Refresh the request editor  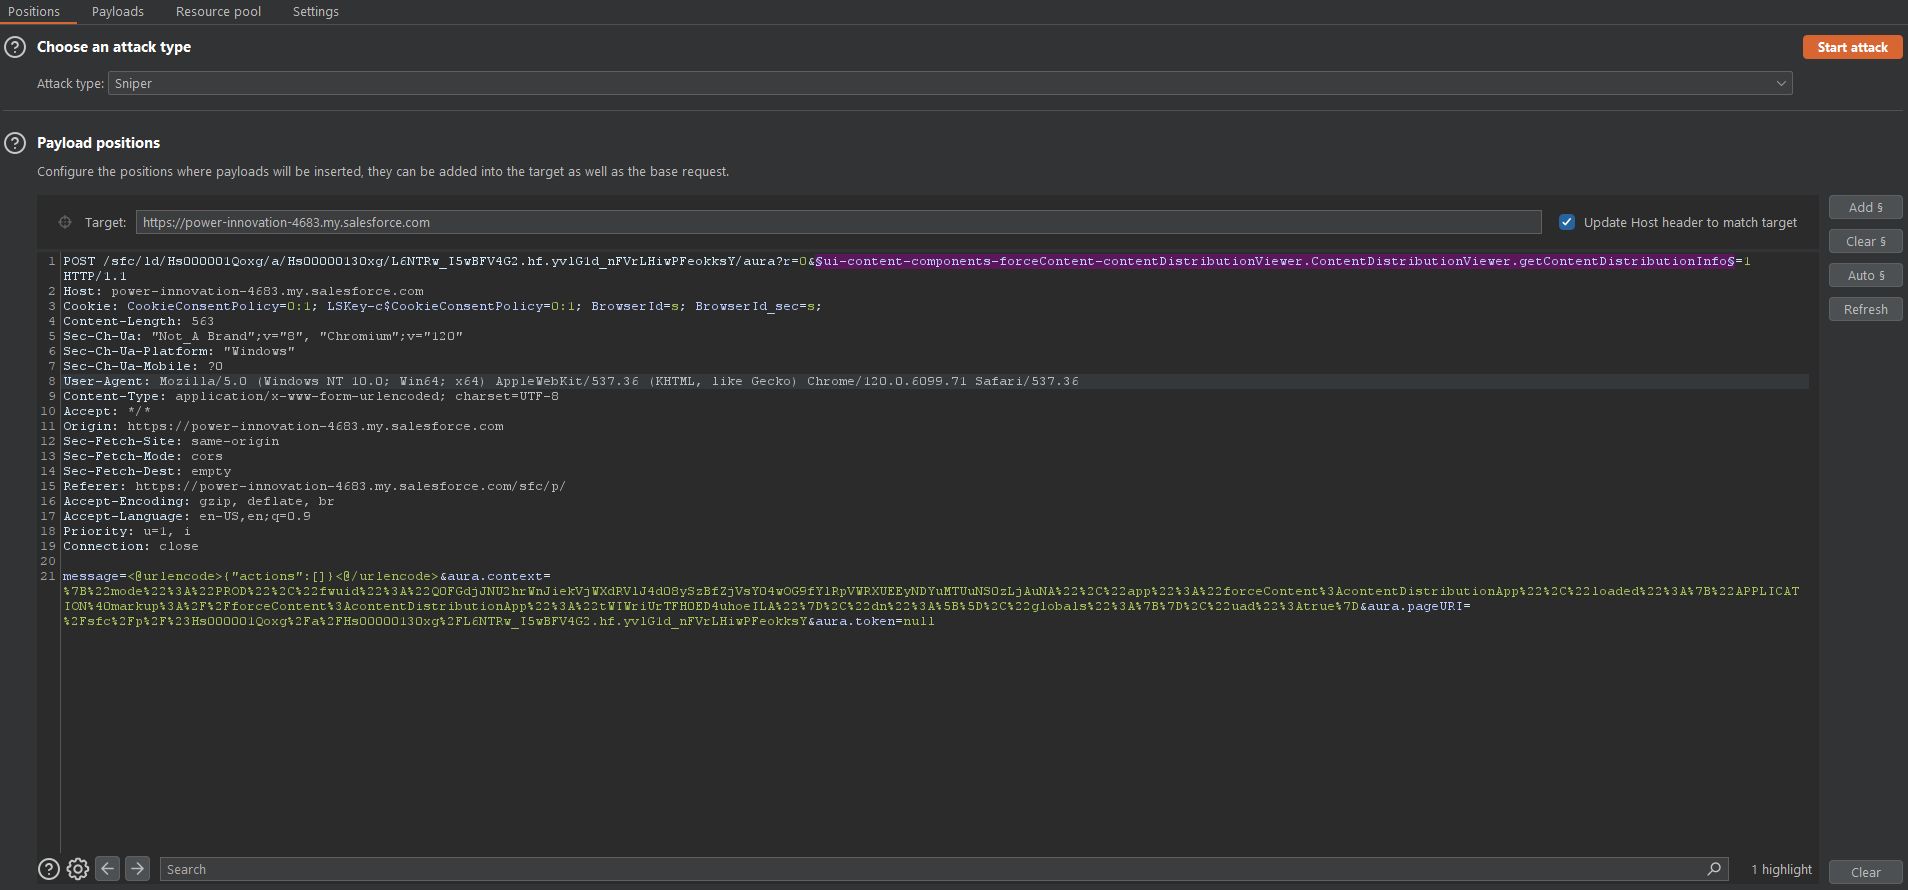point(1865,309)
